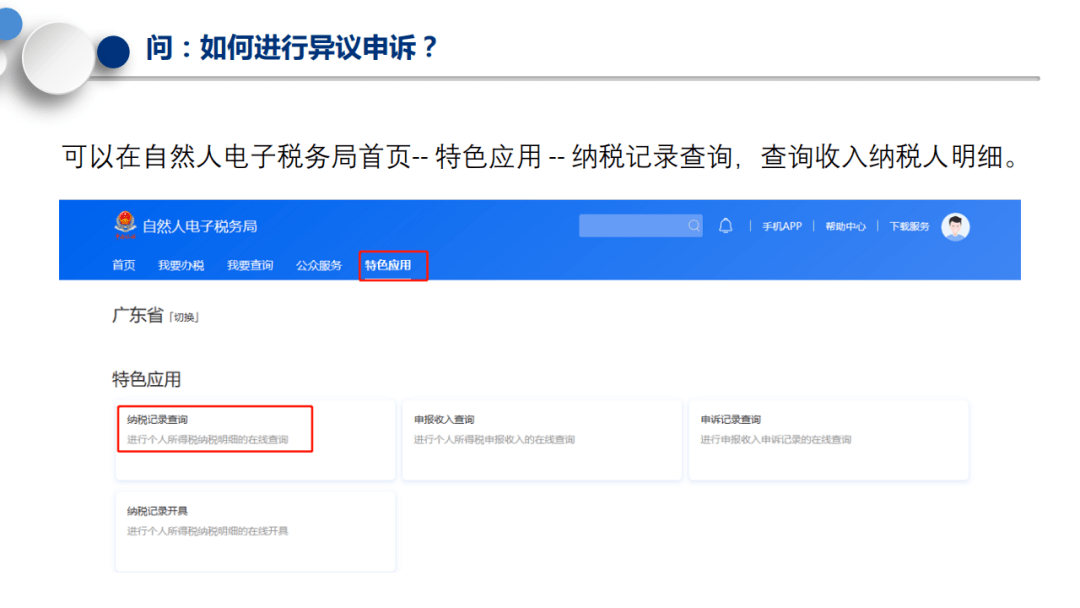1080x608 pixels.
Task: Switch to the 我要办税 tab
Action: (x=181, y=265)
